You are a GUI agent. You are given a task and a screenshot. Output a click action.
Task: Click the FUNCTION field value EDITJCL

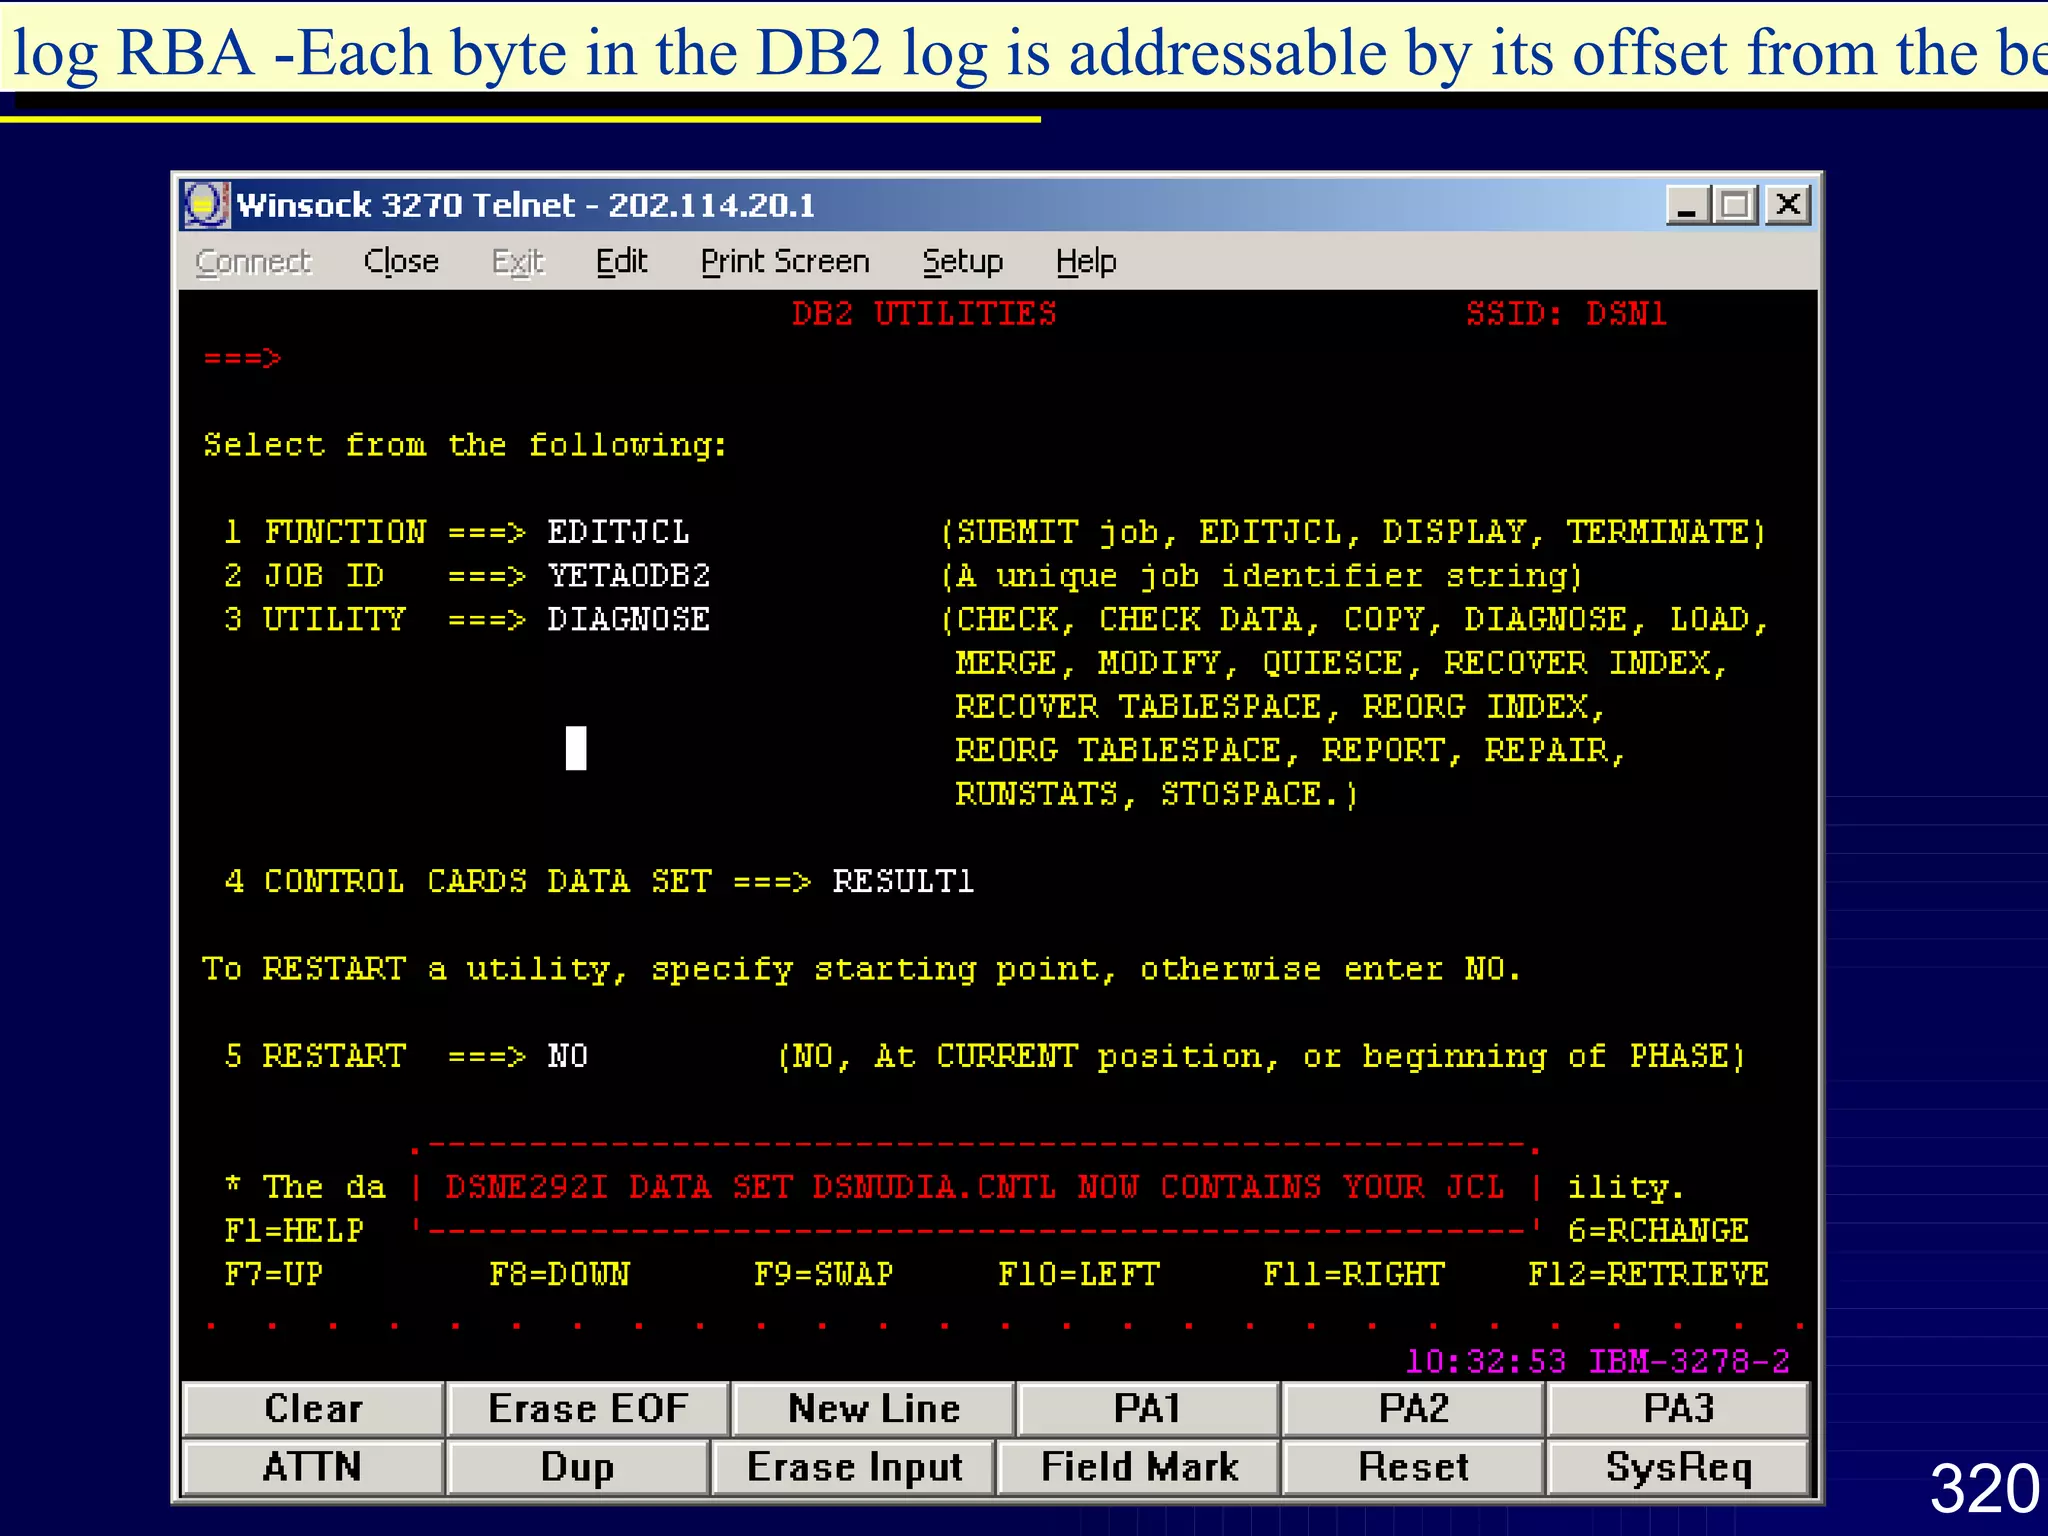618,532
